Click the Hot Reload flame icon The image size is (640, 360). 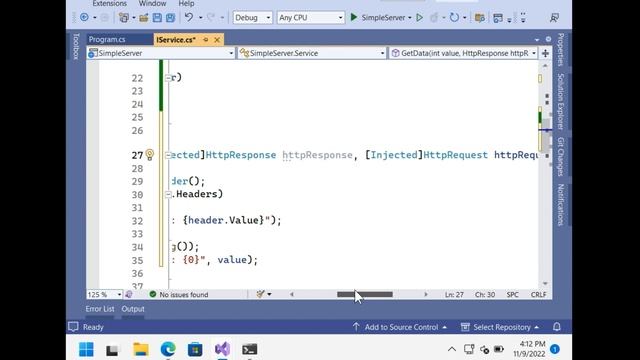[434, 18]
